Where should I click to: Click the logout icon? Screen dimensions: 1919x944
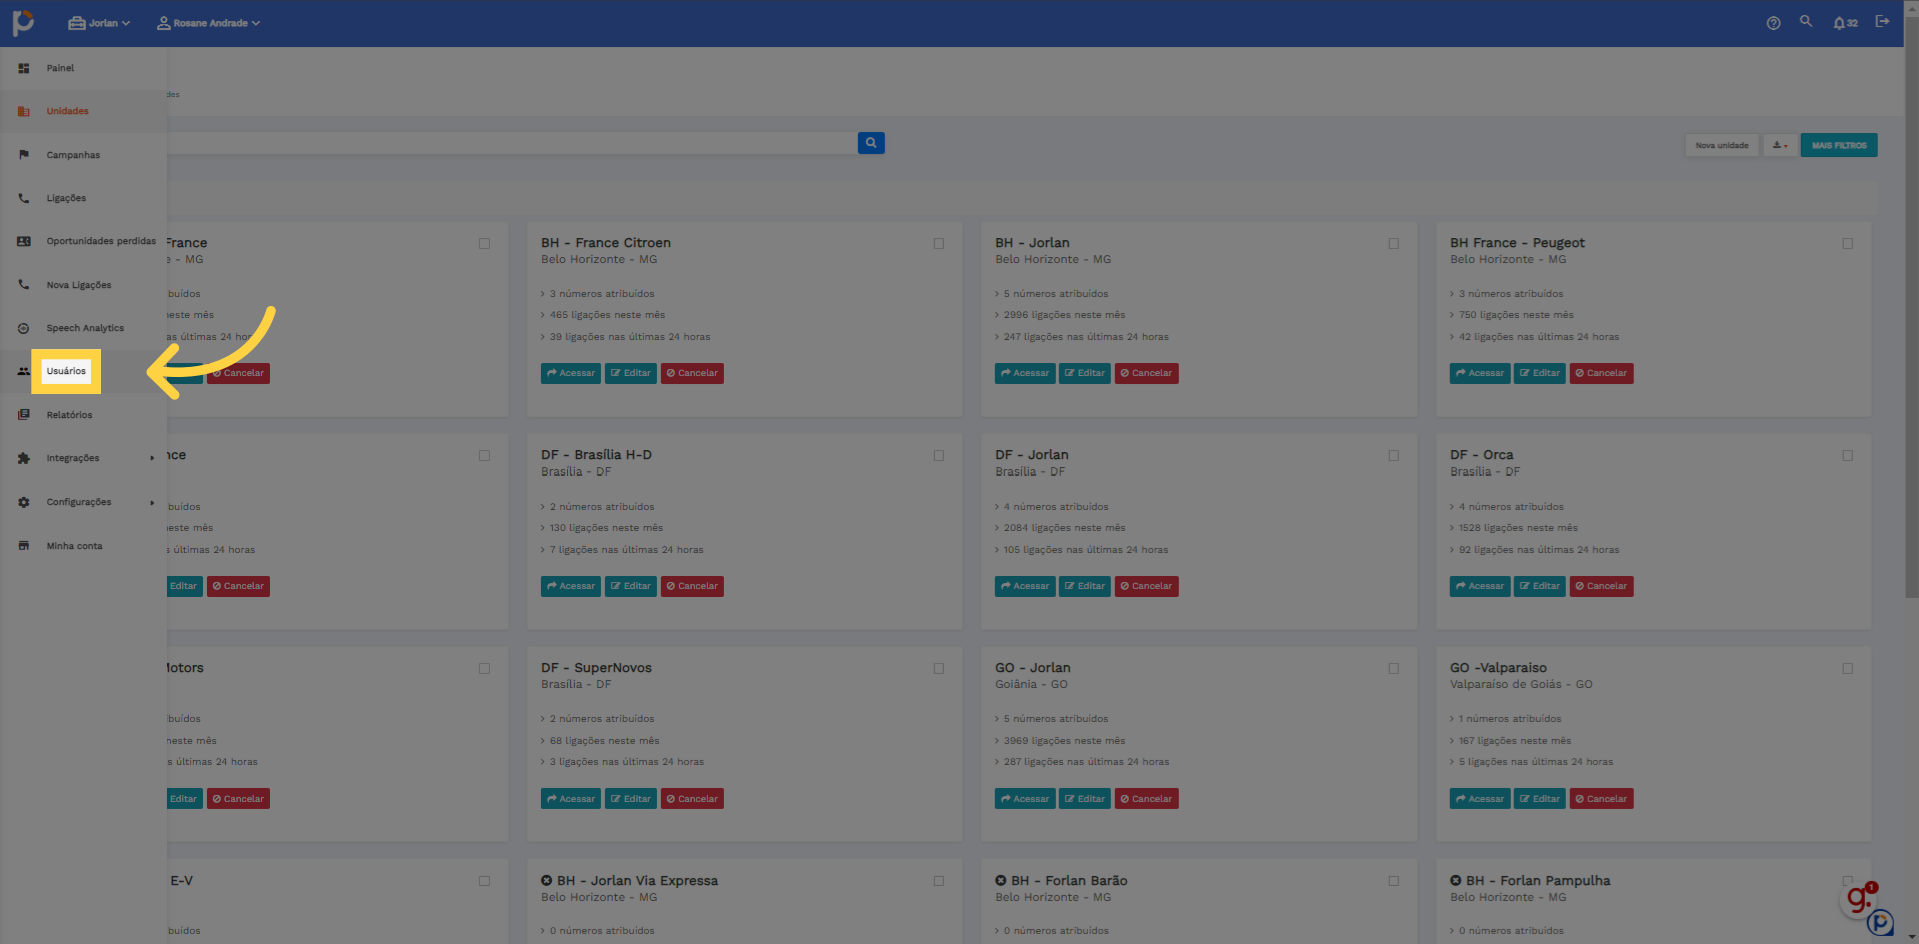[x=1882, y=21]
